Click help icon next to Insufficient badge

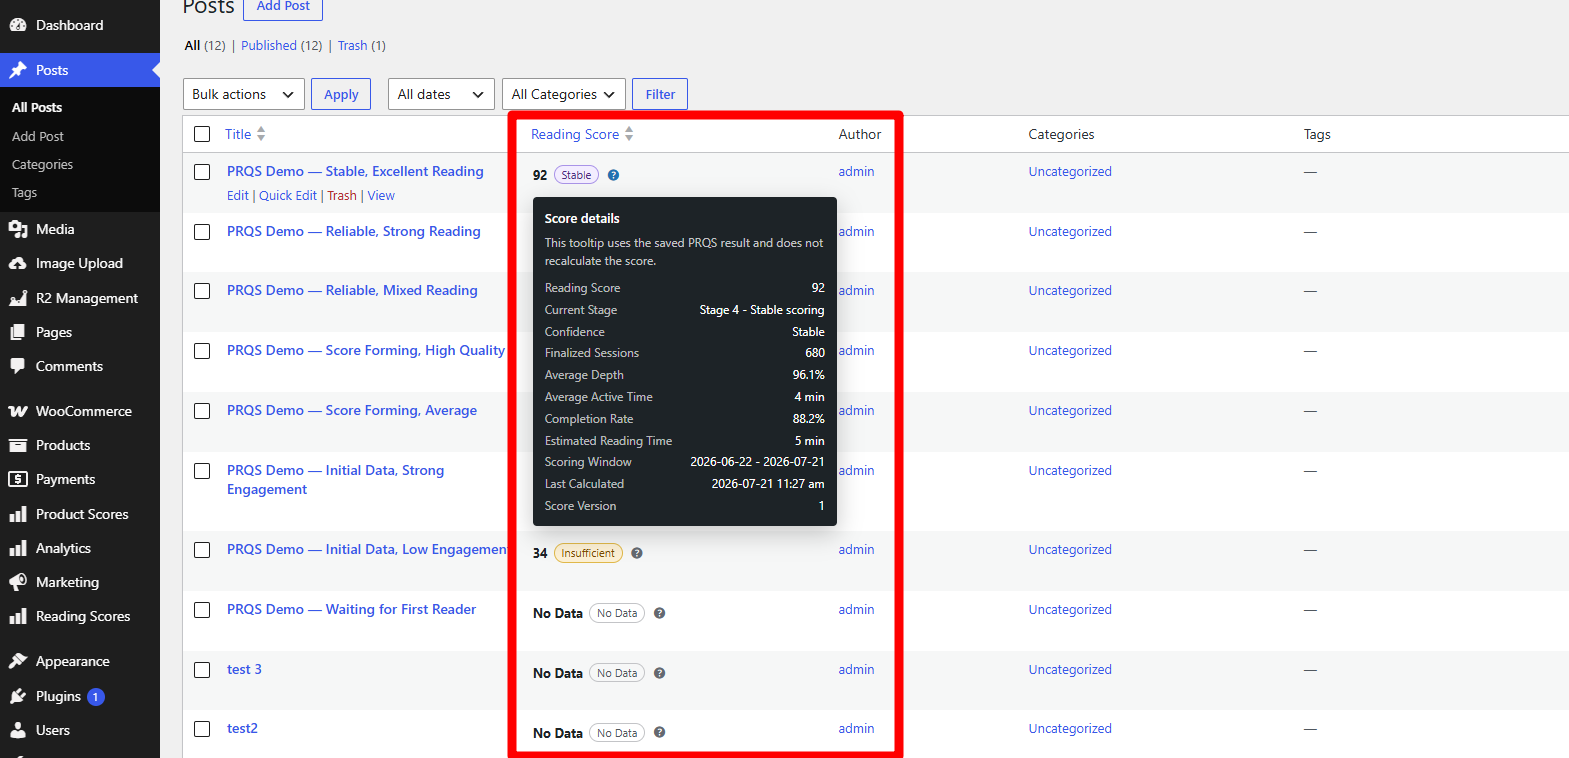coord(637,553)
